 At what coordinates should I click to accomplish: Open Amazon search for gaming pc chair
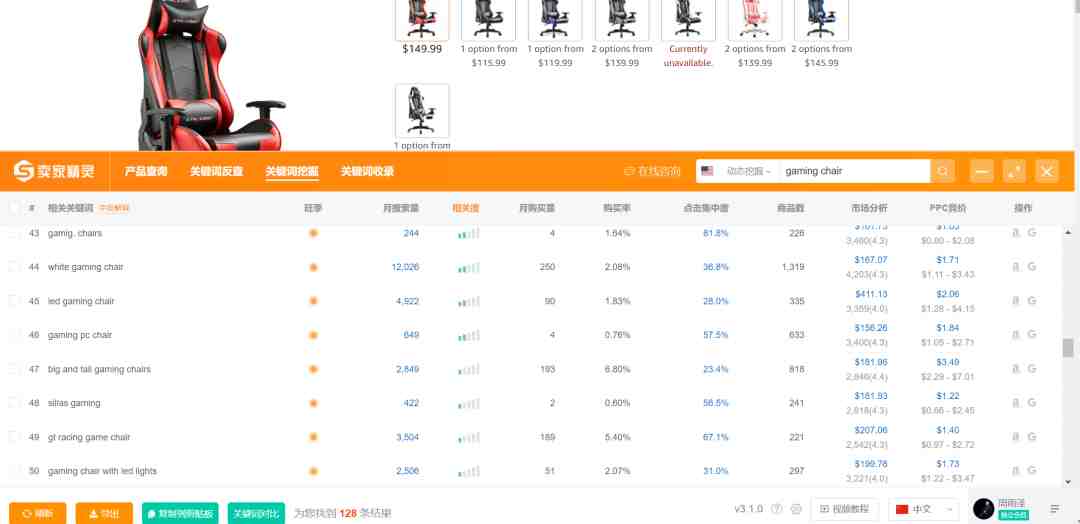coord(1015,335)
